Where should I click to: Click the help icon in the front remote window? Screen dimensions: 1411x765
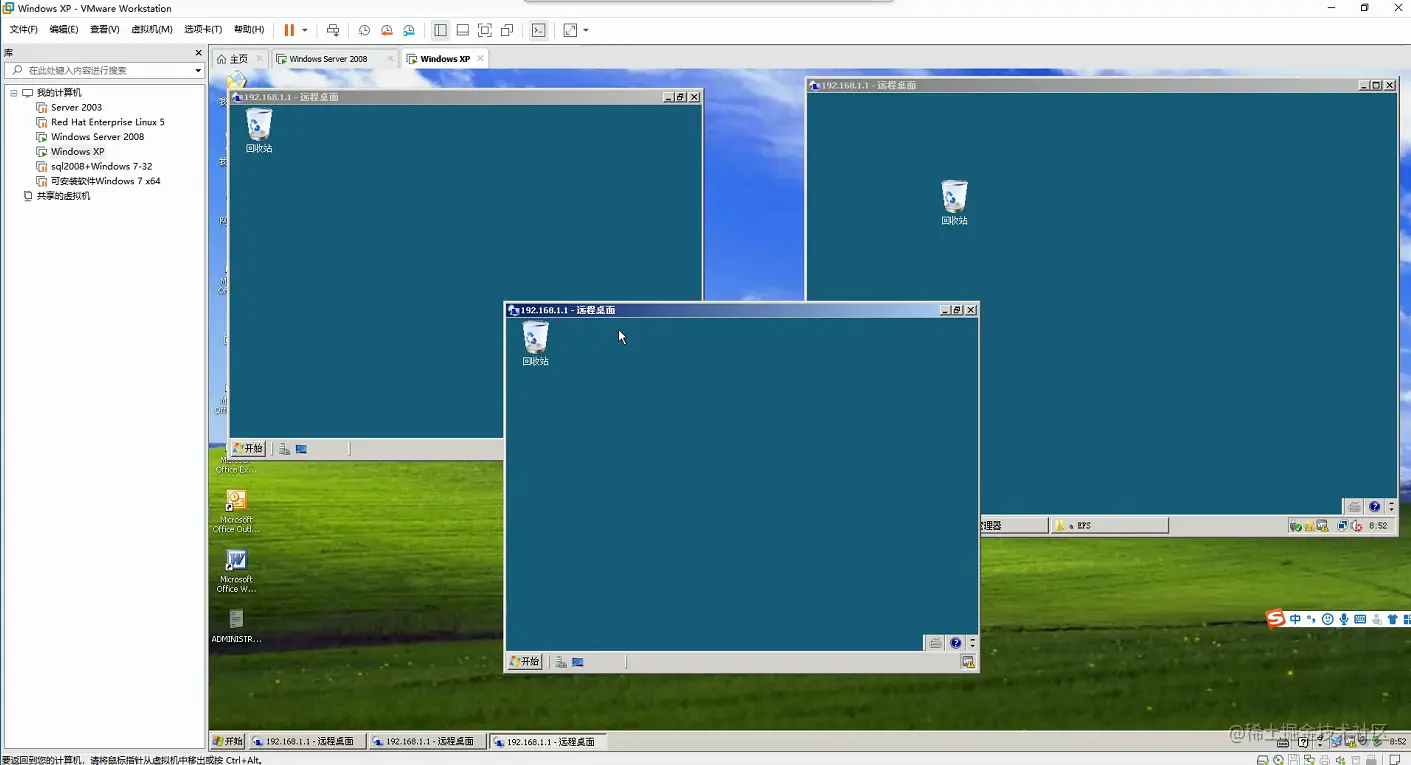(956, 643)
